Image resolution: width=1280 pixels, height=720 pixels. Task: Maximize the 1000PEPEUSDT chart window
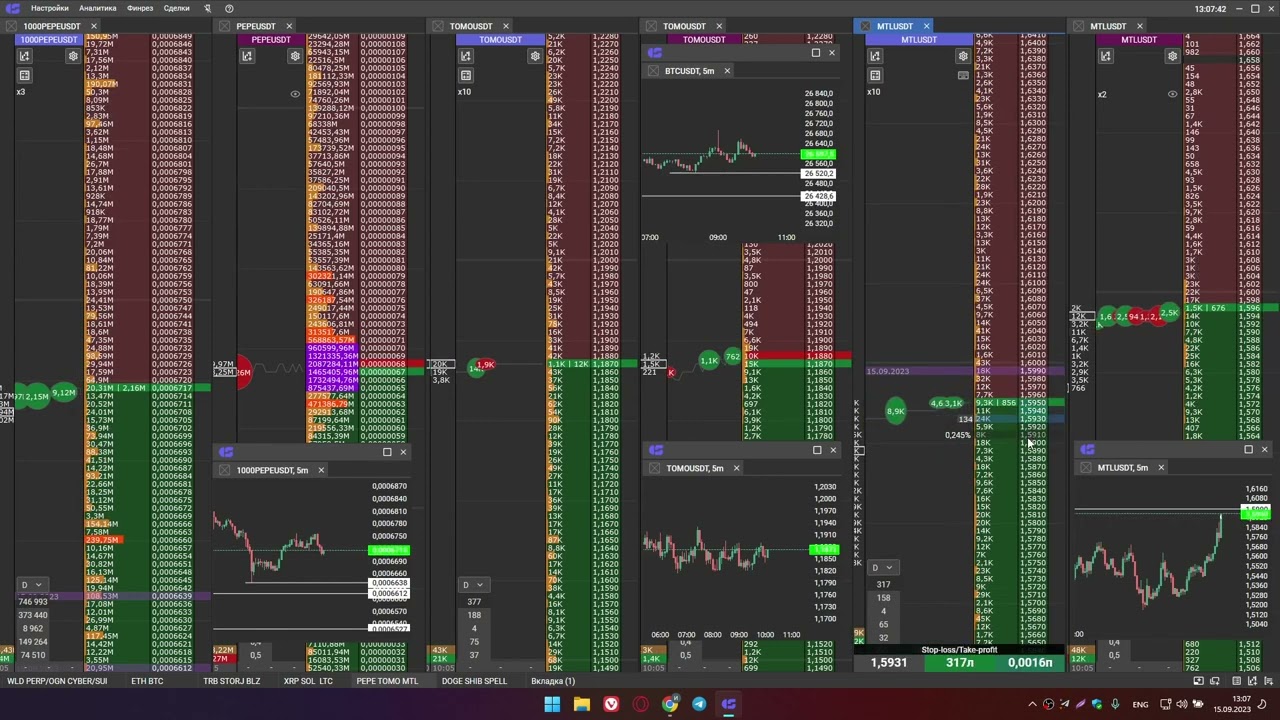pos(387,452)
